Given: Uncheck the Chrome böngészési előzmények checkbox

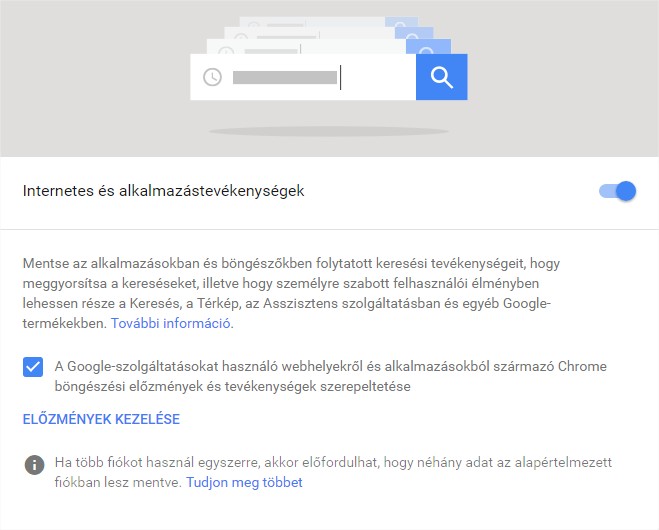Looking at the screenshot, I should [x=33, y=367].
